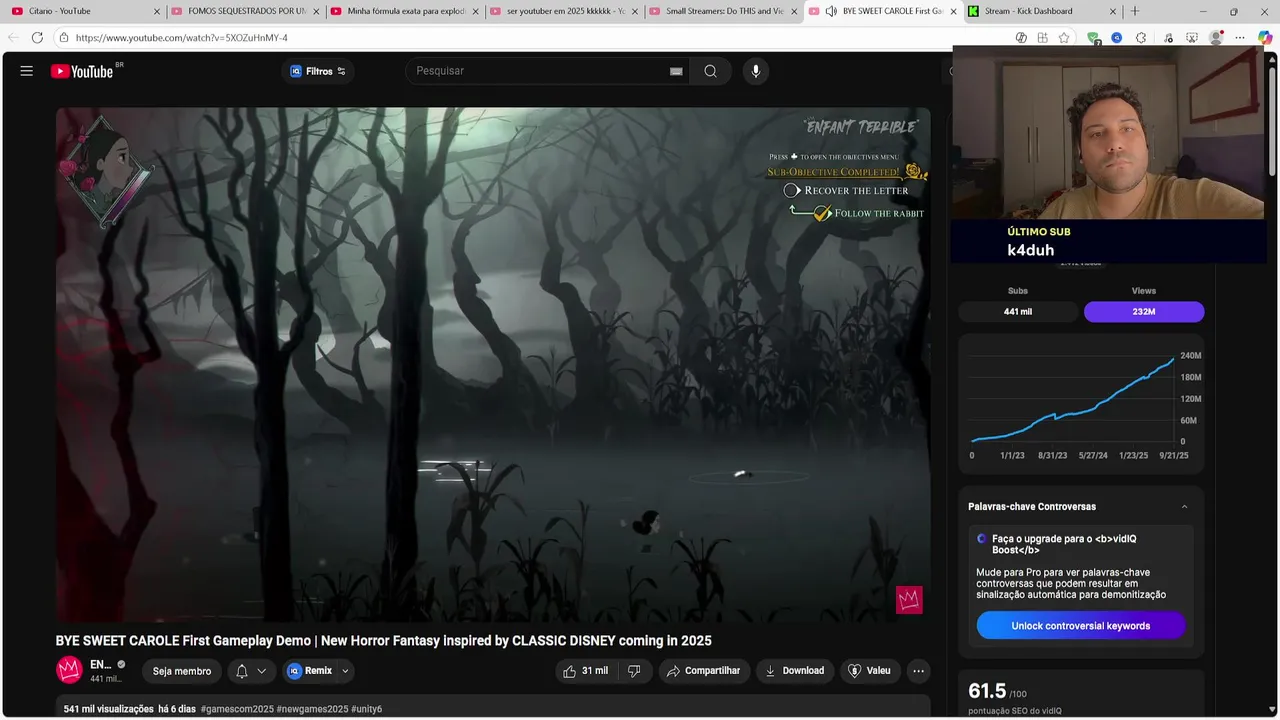Open the three-dot more actions menu

click(x=918, y=671)
